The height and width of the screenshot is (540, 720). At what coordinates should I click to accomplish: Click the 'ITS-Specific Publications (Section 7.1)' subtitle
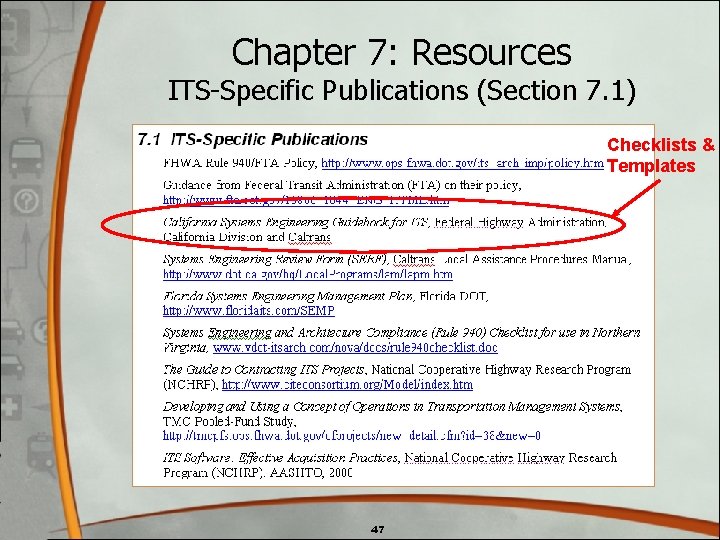pos(402,90)
